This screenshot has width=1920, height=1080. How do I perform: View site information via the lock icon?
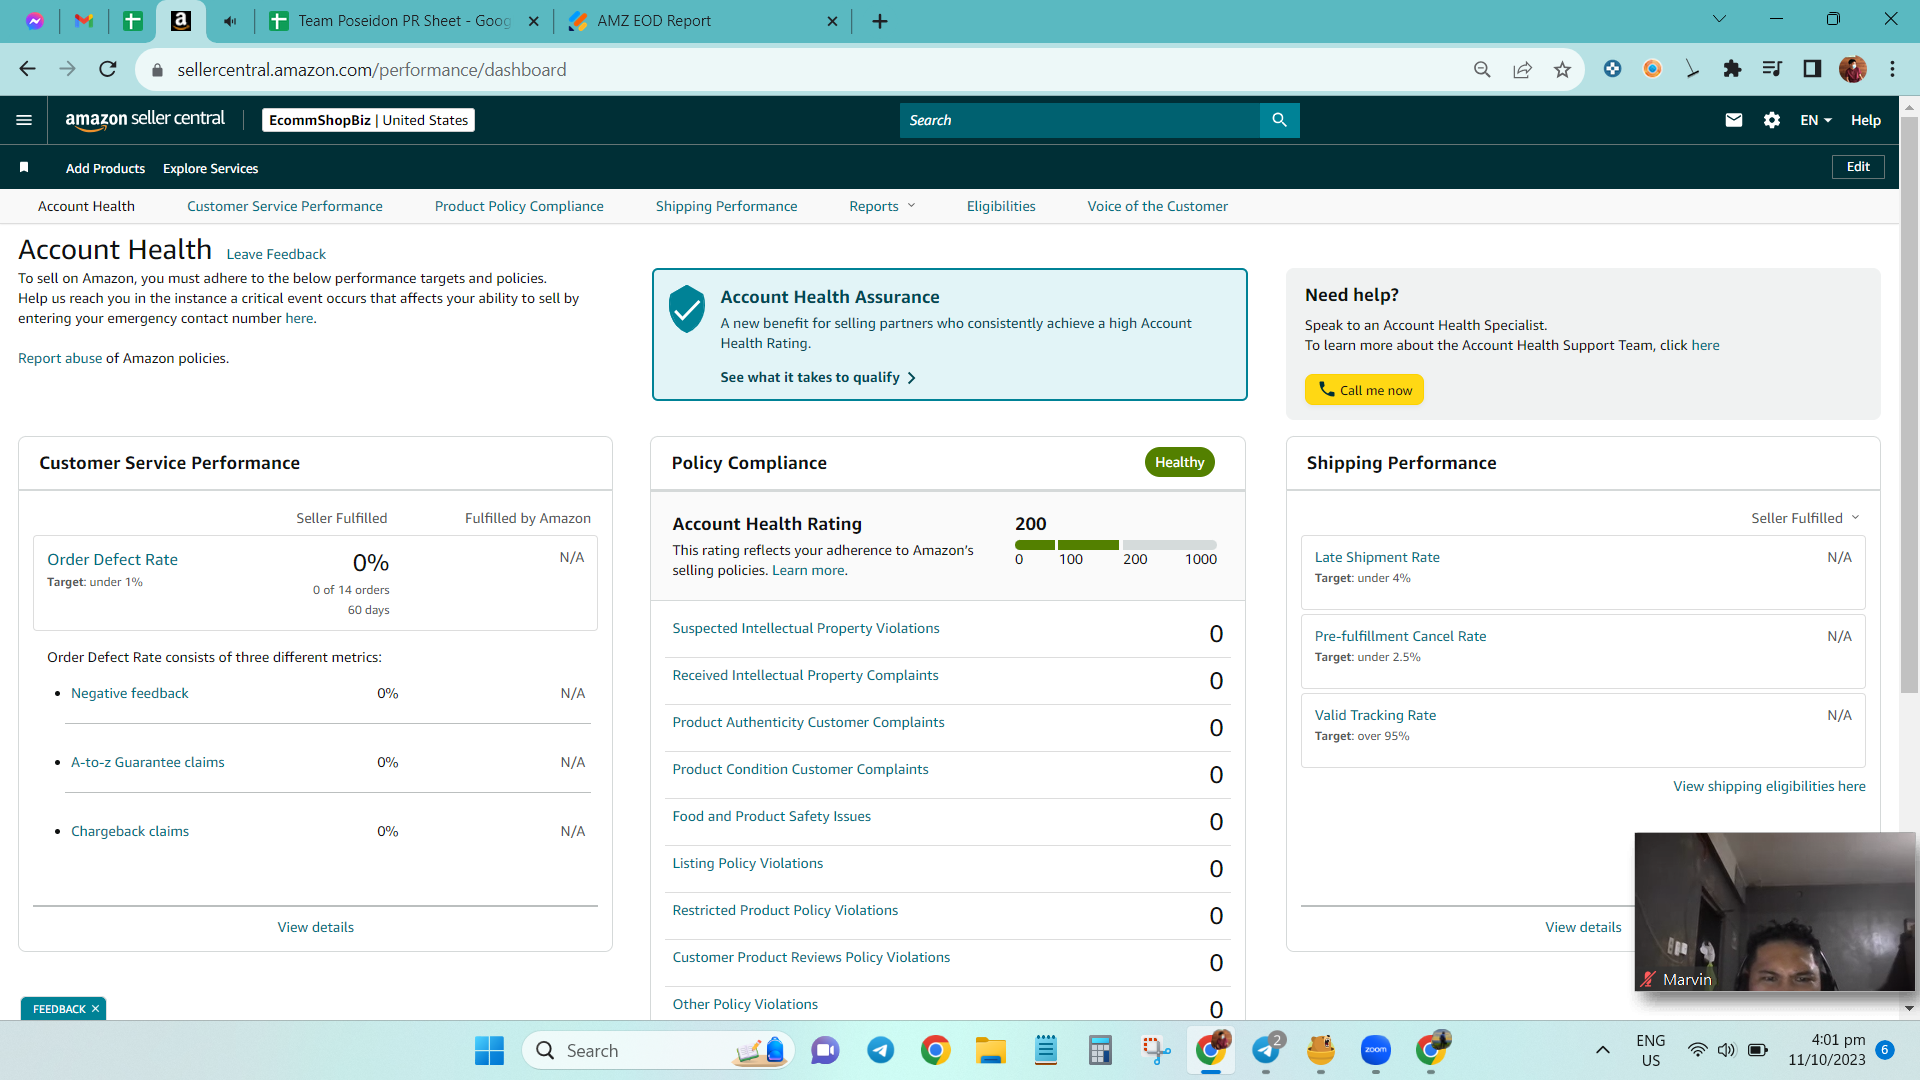click(156, 70)
